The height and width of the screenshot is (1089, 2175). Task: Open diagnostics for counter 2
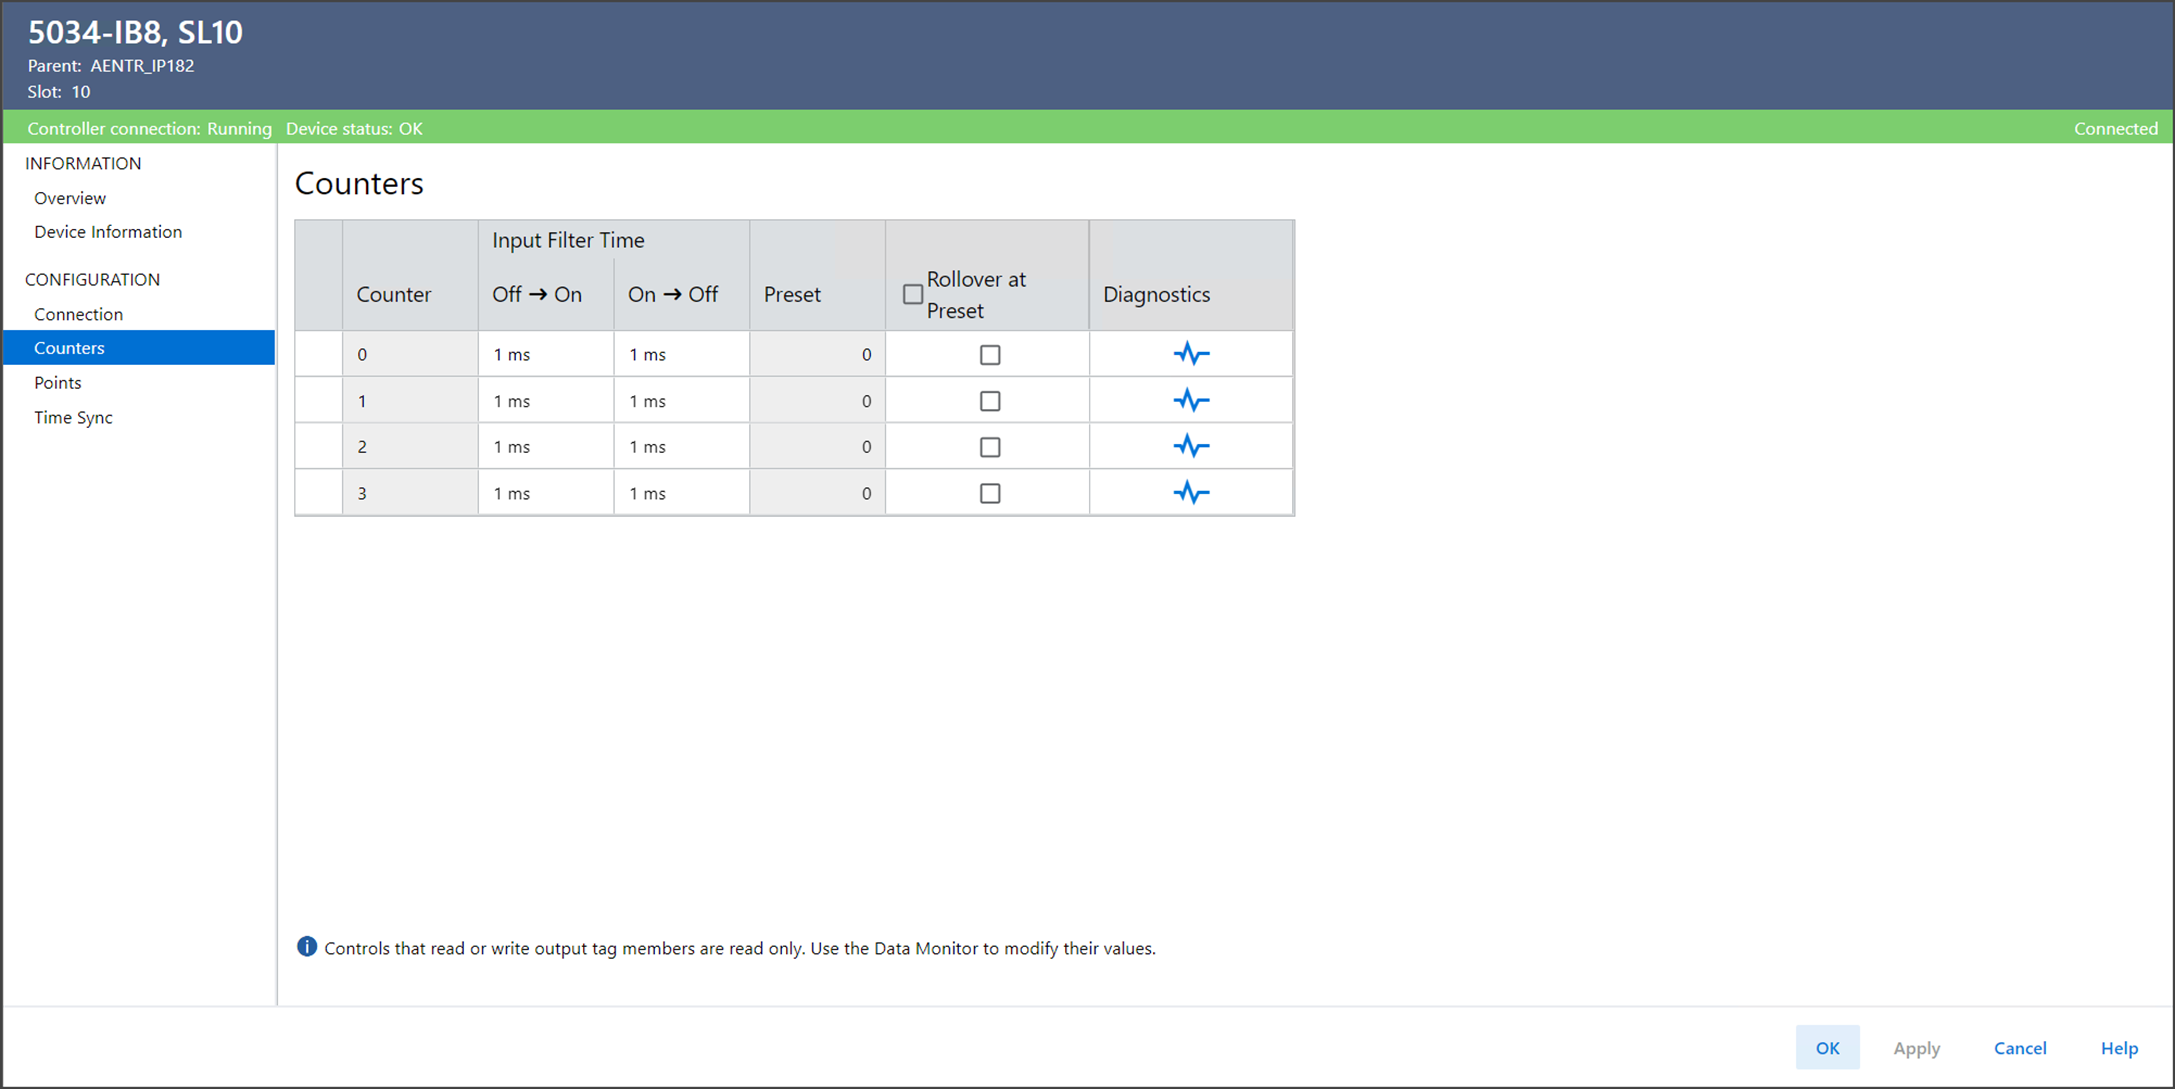1190,446
